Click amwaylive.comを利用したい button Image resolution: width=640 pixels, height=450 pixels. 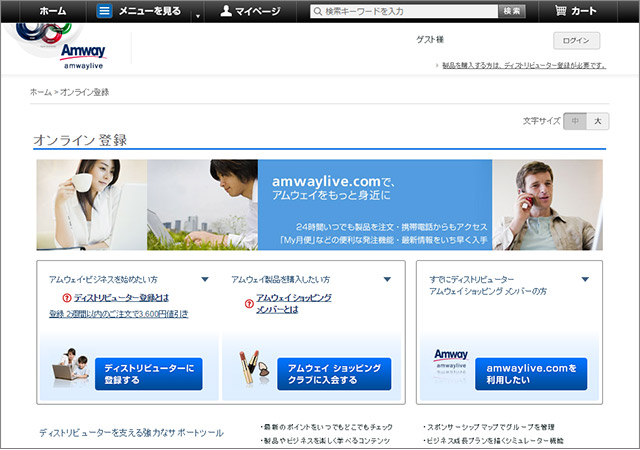(x=531, y=374)
